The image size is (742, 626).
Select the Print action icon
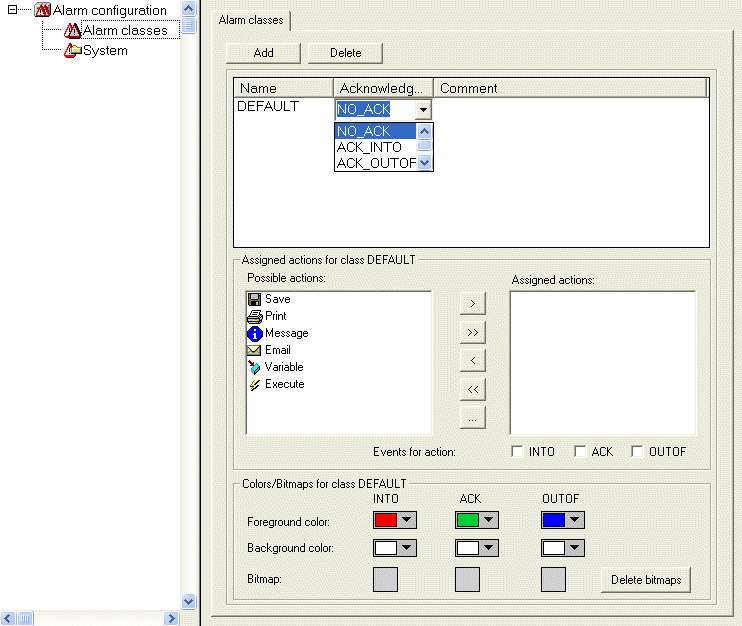pos(254,316)
